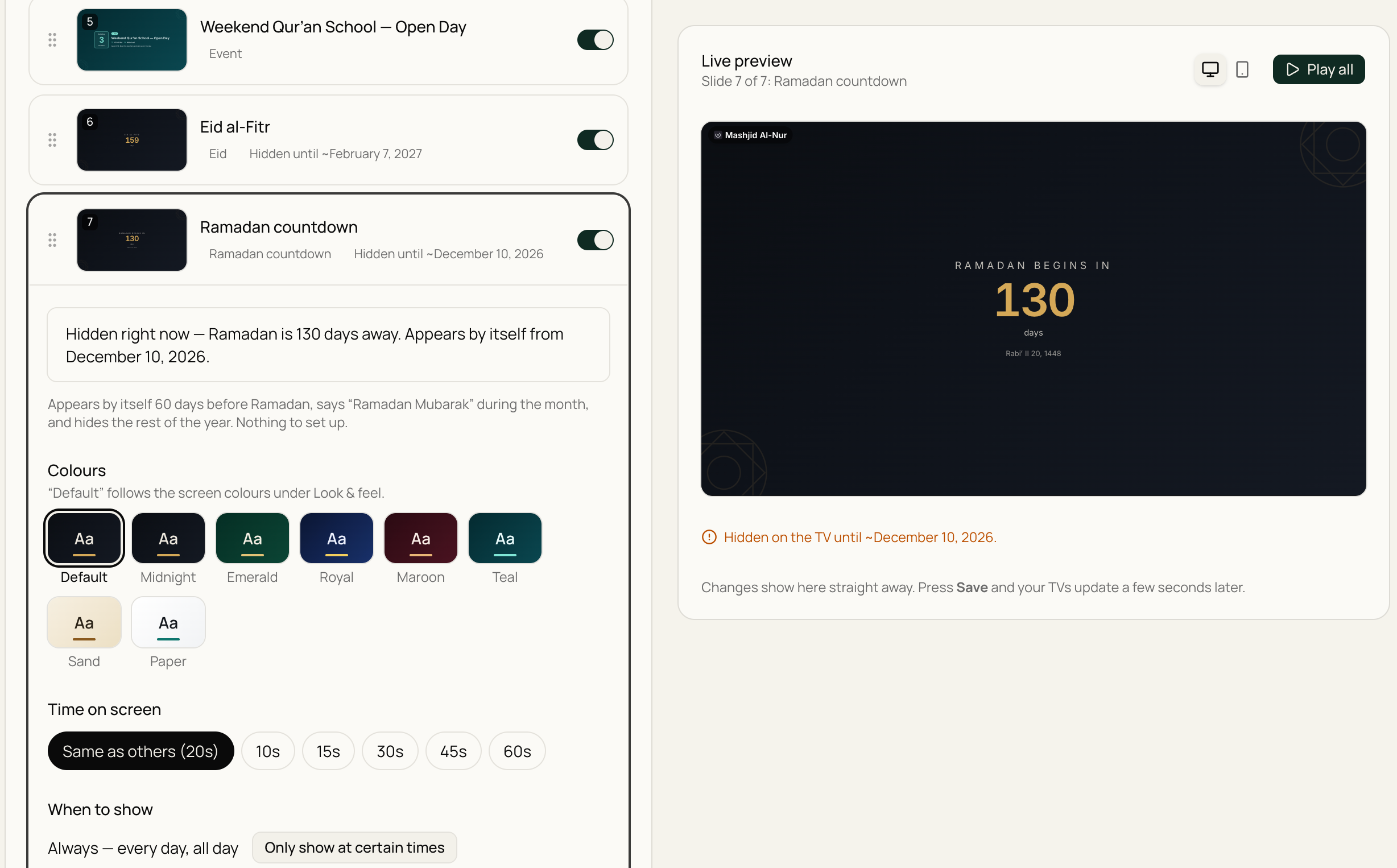Set time on screen to 15s

point(328,751)
